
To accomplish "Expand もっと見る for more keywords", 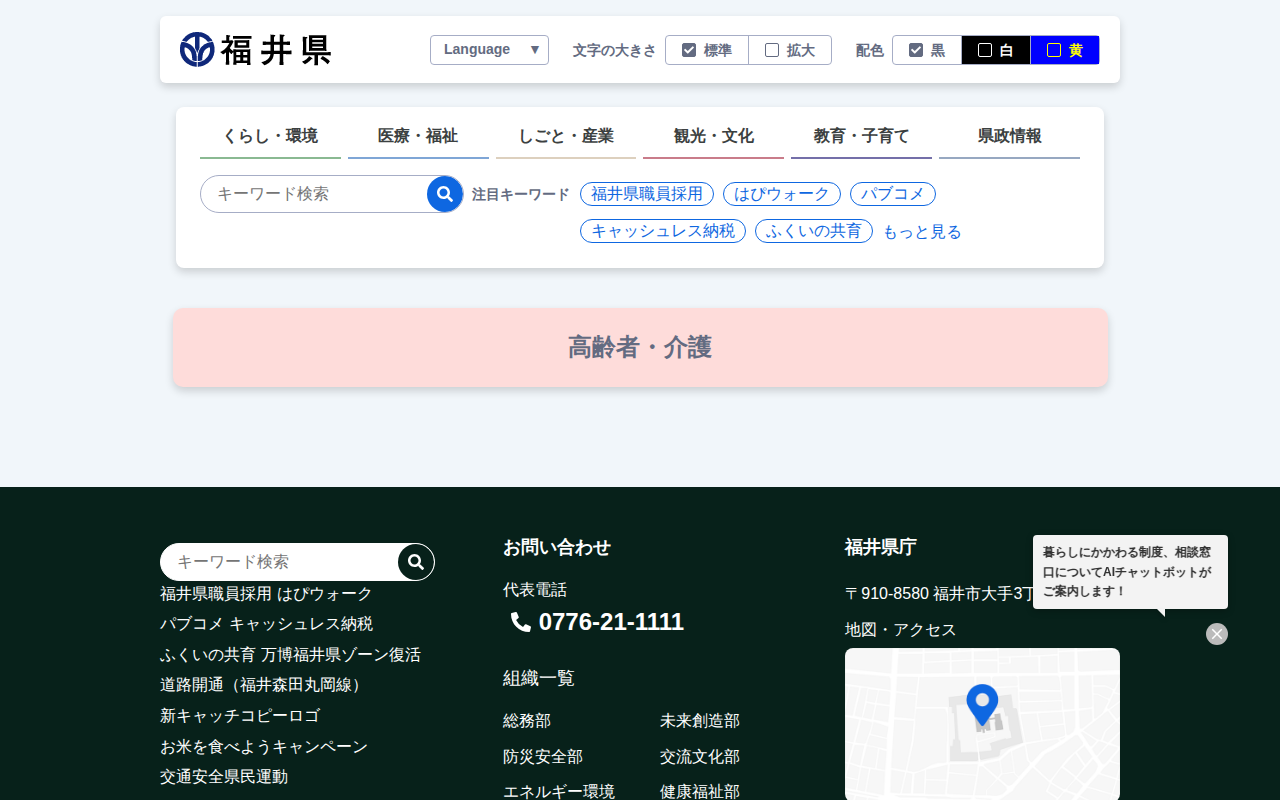I will click(921, 232).
